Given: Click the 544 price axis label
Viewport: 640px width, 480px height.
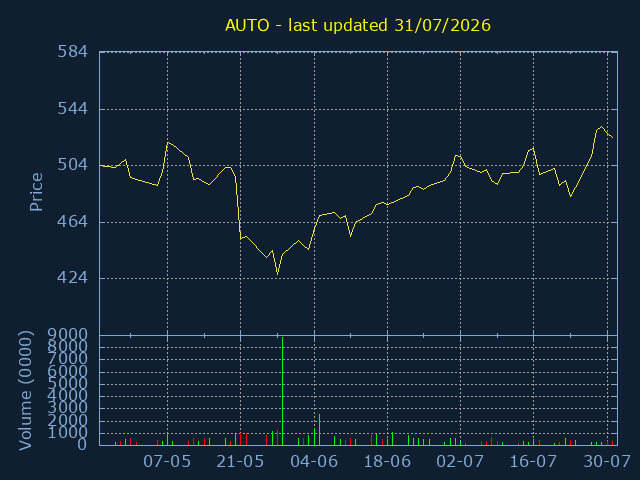Looking at the screenshot, I should [x=72, y=109].
